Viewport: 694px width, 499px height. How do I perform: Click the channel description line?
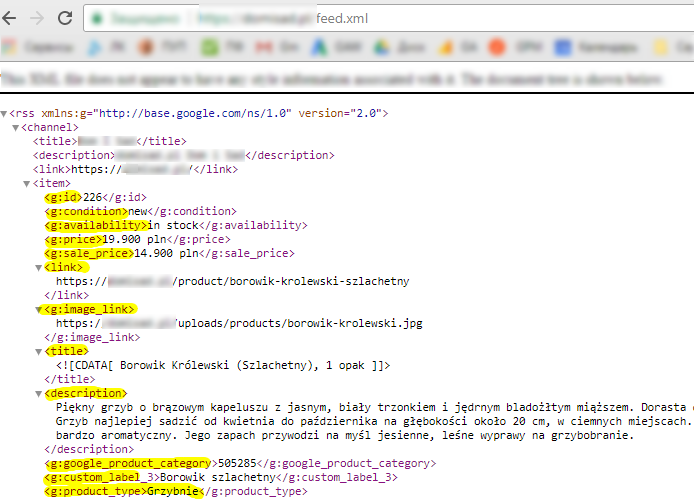[x=184, y=156]
